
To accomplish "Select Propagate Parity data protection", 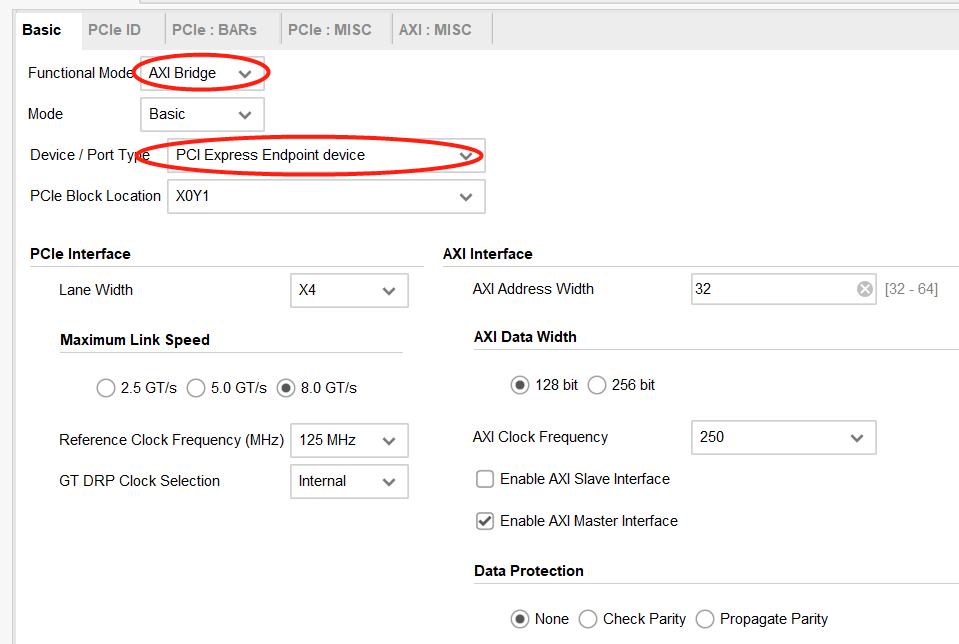I will click(x=705, y=619).
